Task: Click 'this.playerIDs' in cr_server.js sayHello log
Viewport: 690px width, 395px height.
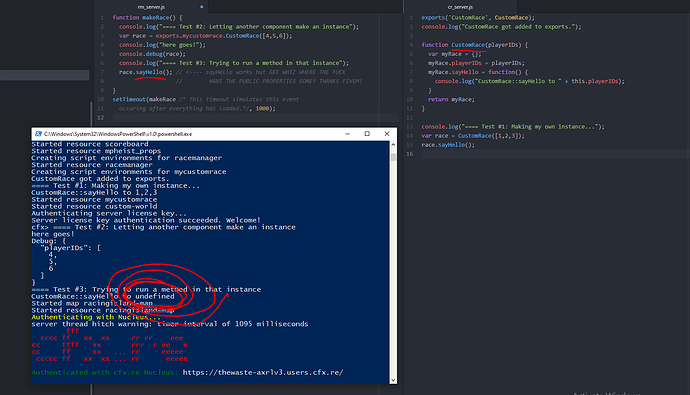Action: coord(595,81)
